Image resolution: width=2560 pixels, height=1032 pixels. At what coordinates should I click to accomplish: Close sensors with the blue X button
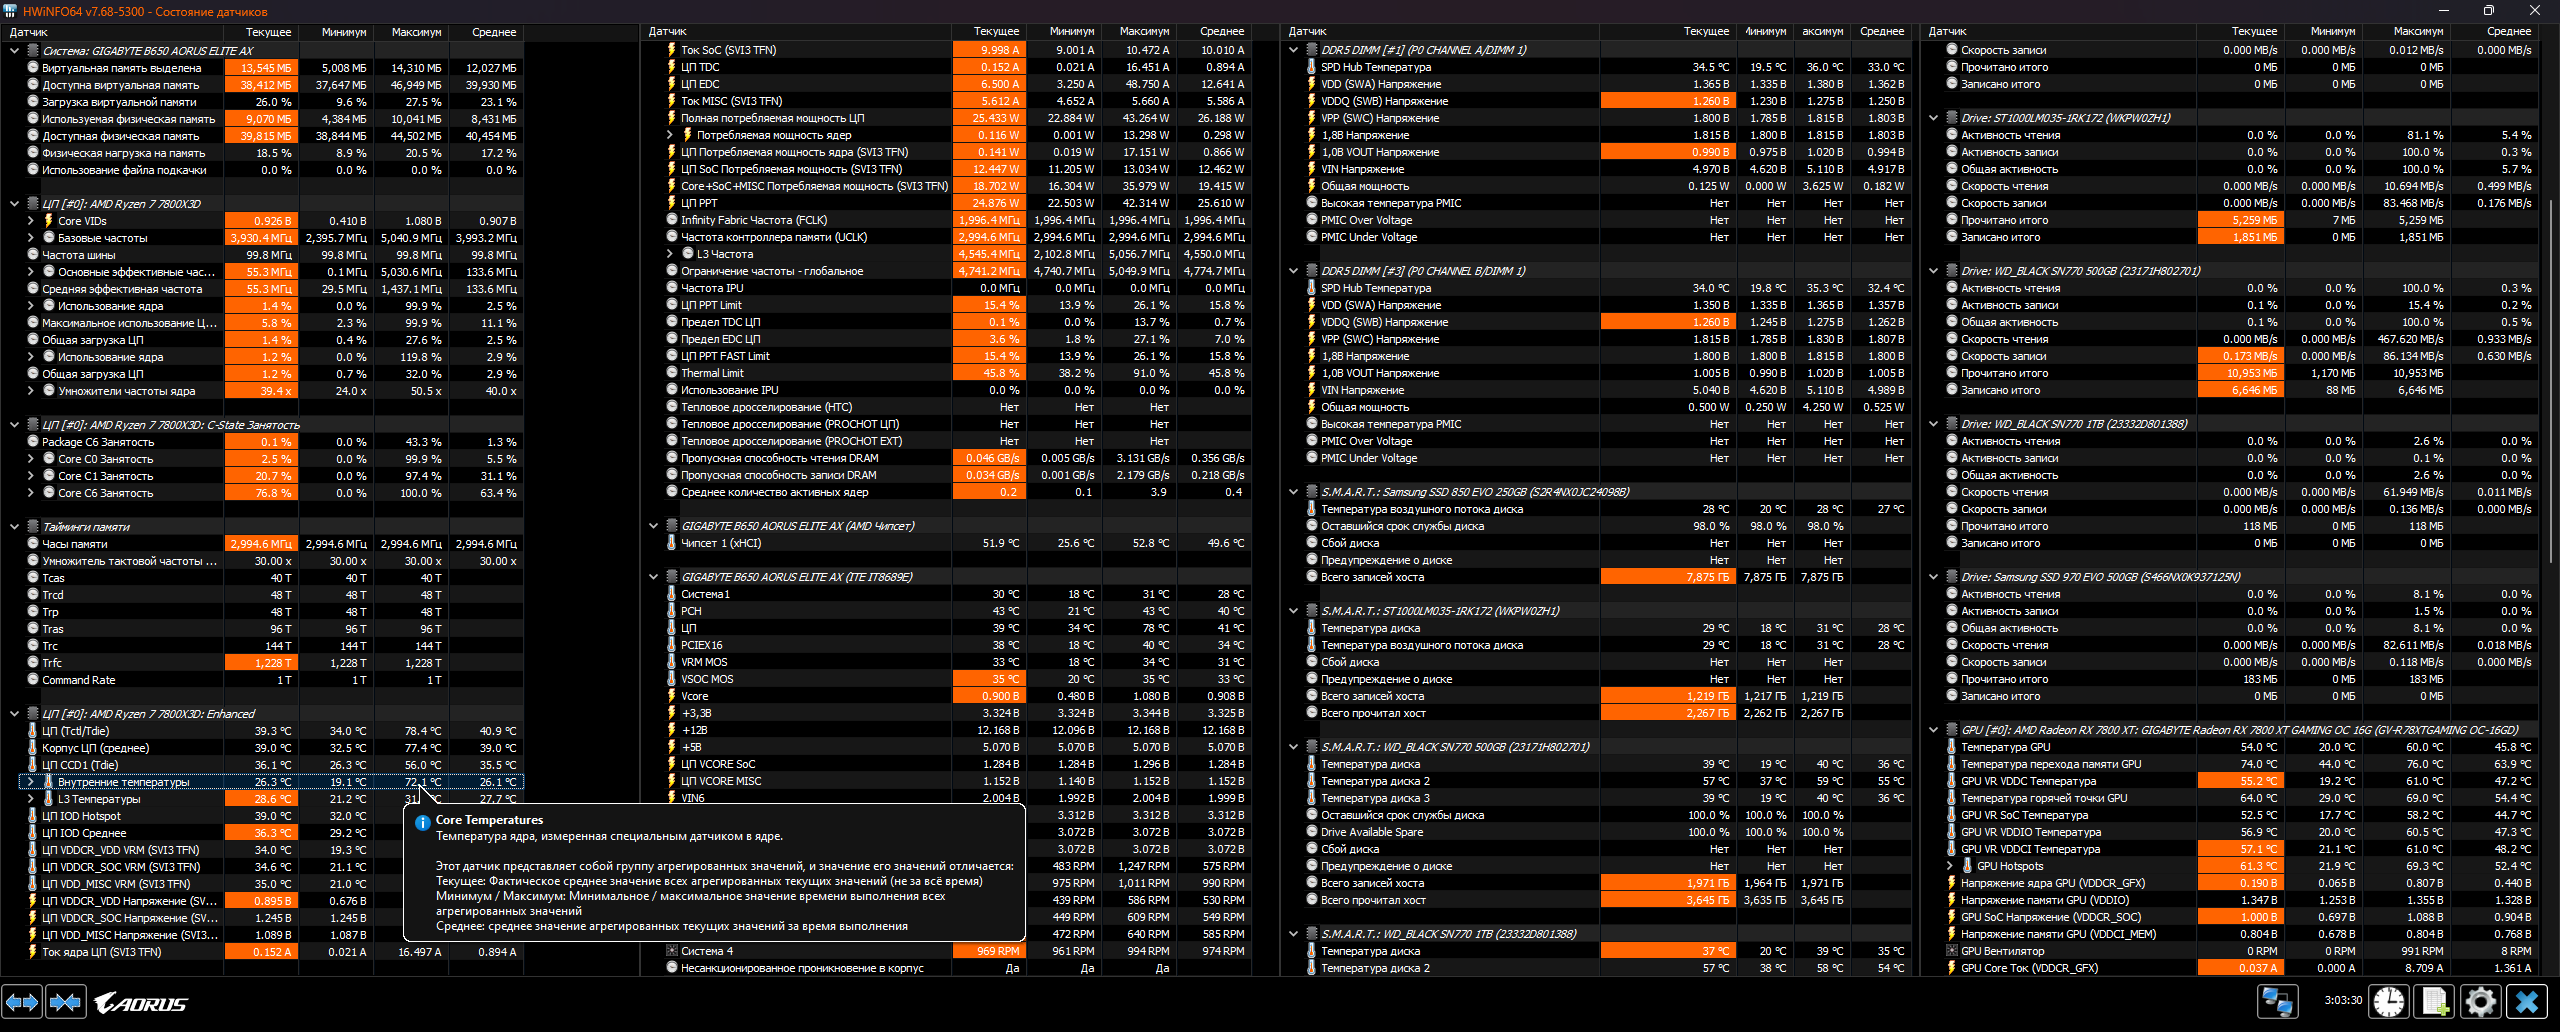point(2527,1002)
